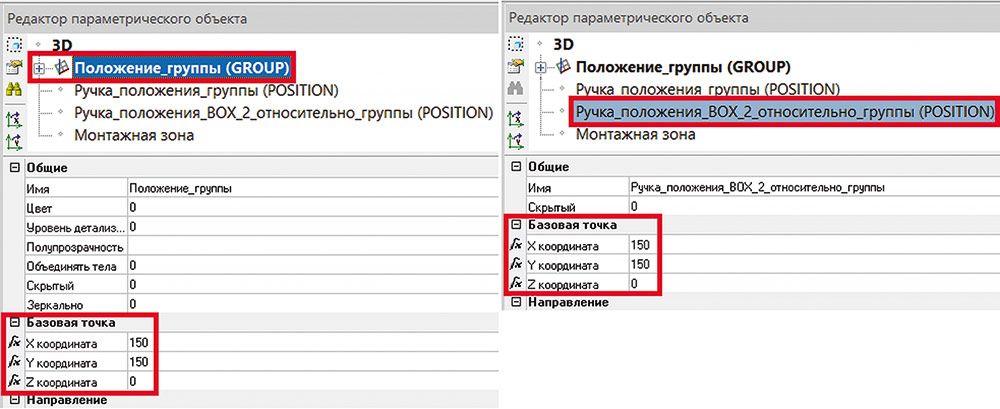The height and width of the screenshot is (409, 1000).
Task: Collapse Общие section in left editor
Action: point(14,169)
